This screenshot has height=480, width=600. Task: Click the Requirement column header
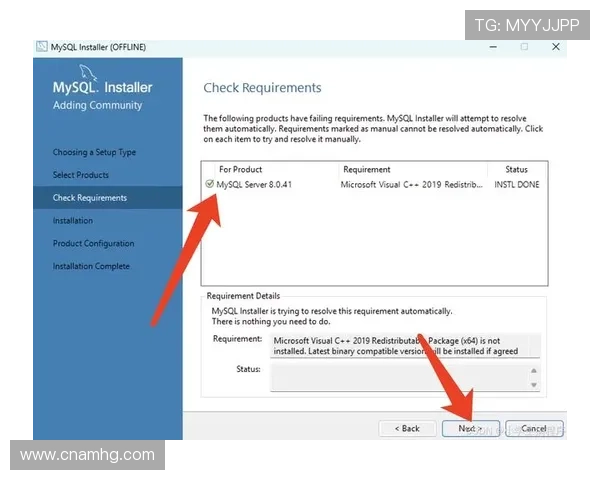click(x=366, y=169)
